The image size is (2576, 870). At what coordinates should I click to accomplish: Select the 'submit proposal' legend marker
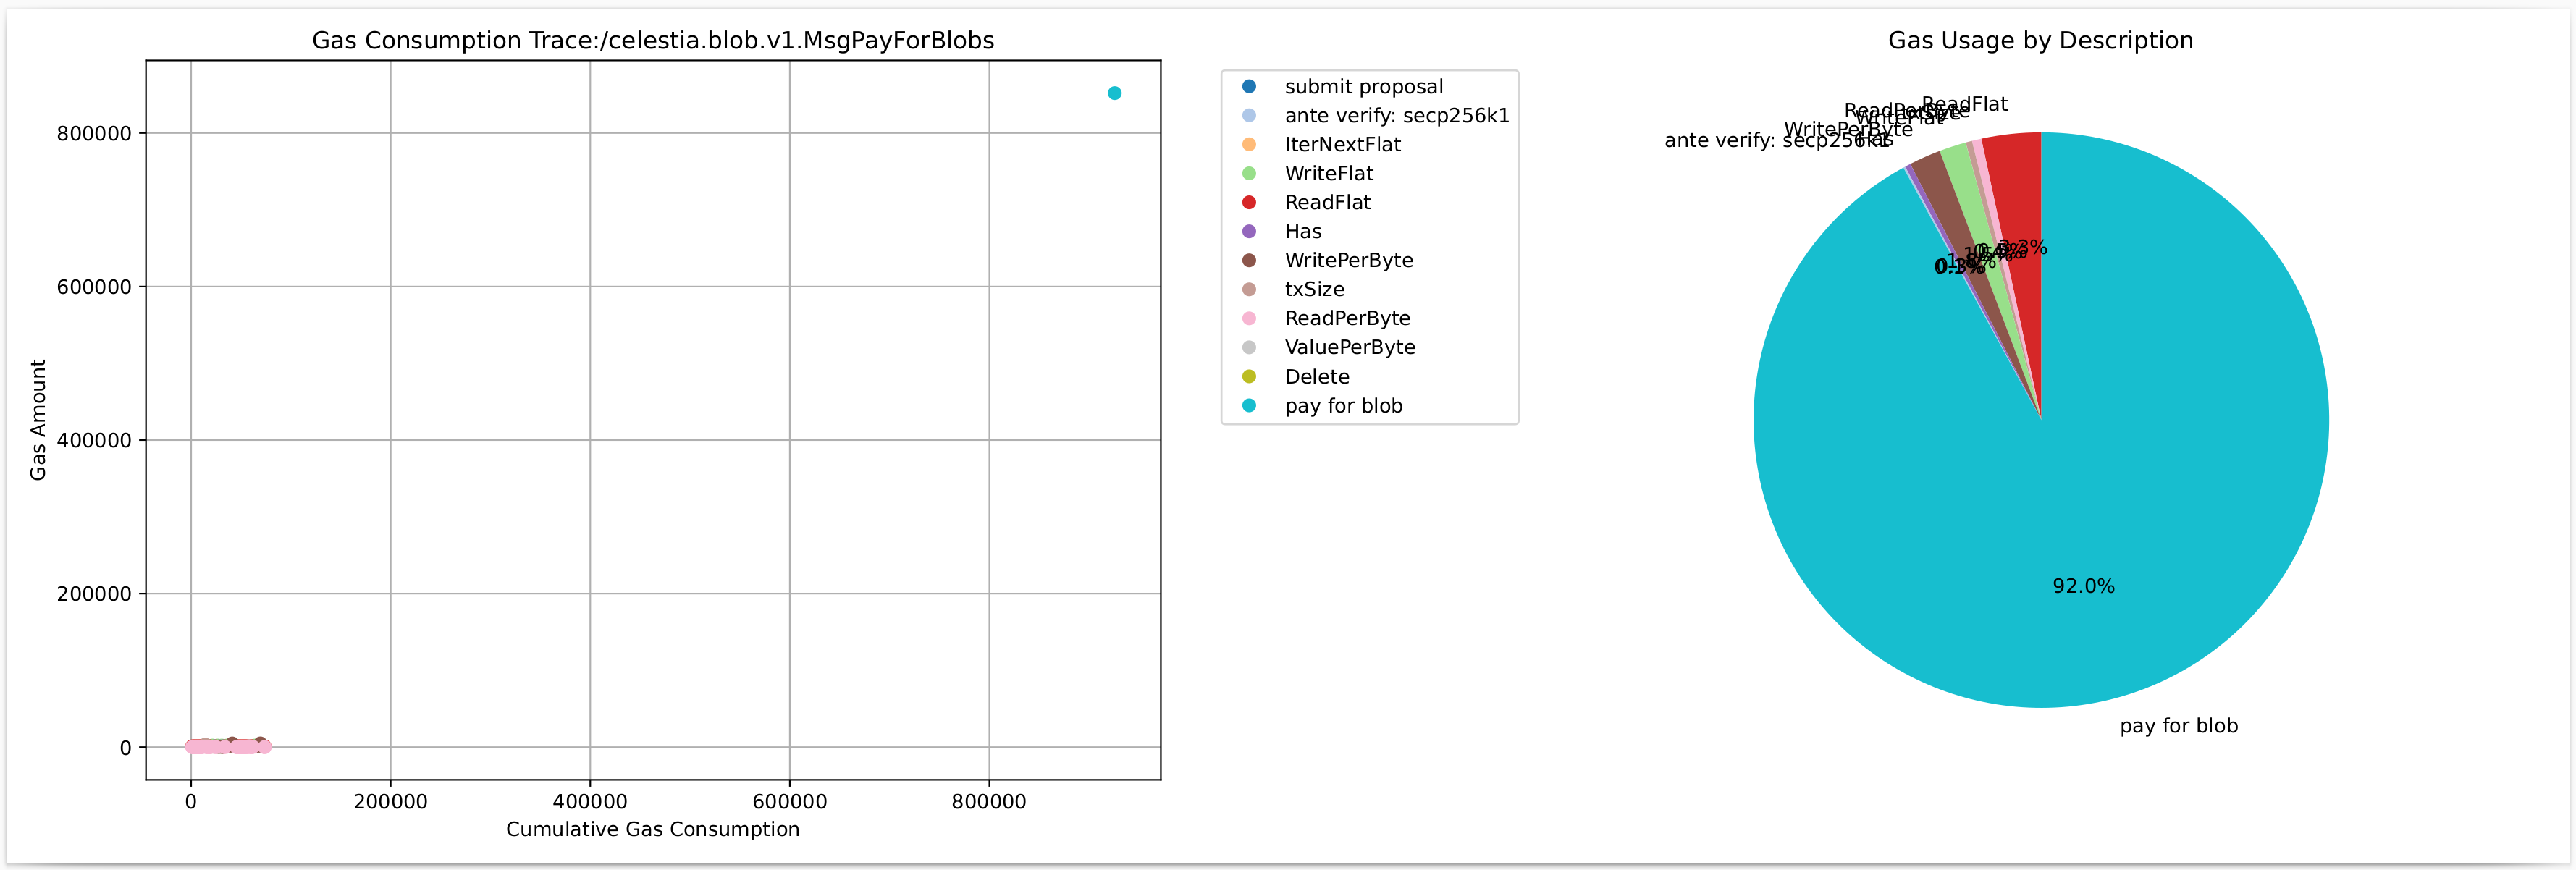point(1250,86)
